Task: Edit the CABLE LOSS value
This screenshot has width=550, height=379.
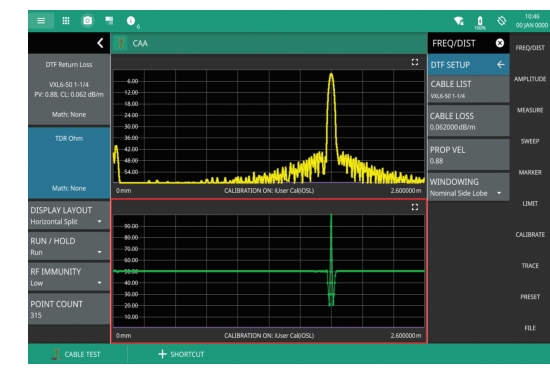Action: pos(469,121)
